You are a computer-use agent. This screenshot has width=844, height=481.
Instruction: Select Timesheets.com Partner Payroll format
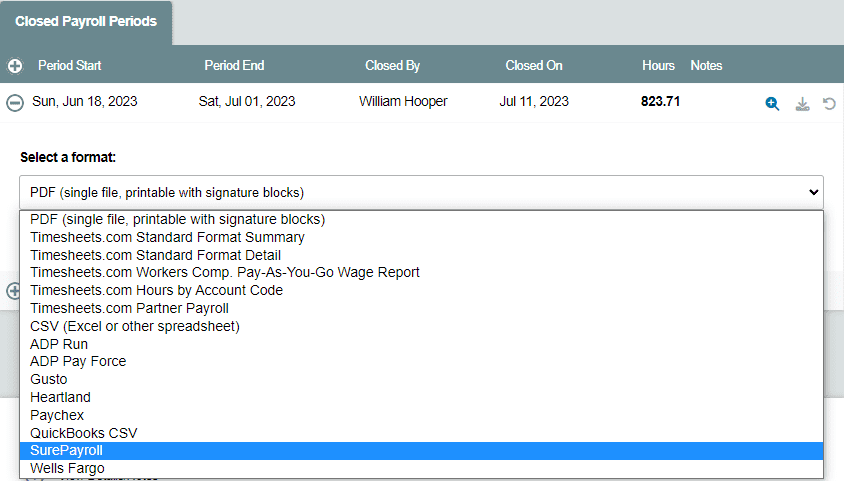click(421, 308)
